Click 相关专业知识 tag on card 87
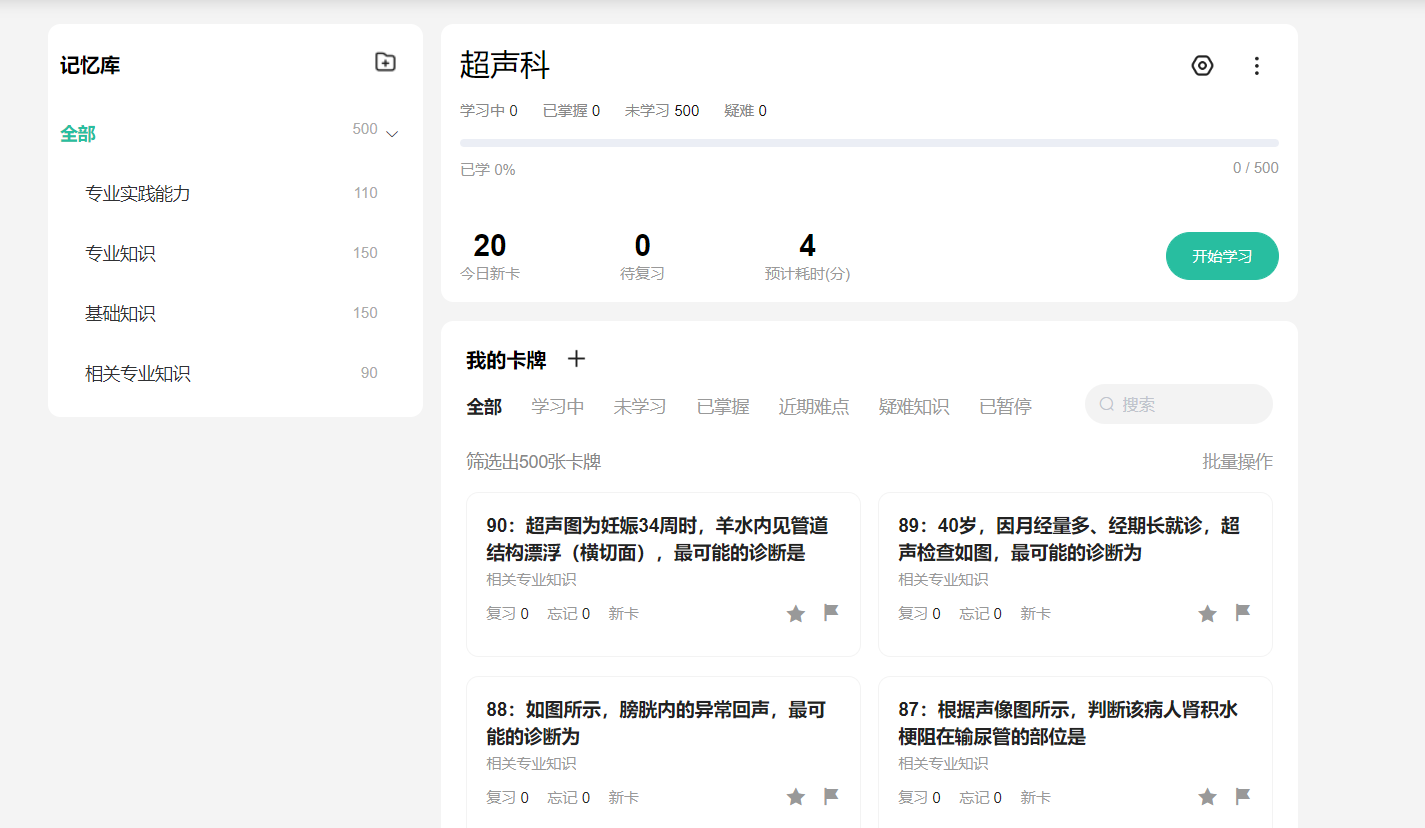 943,764
